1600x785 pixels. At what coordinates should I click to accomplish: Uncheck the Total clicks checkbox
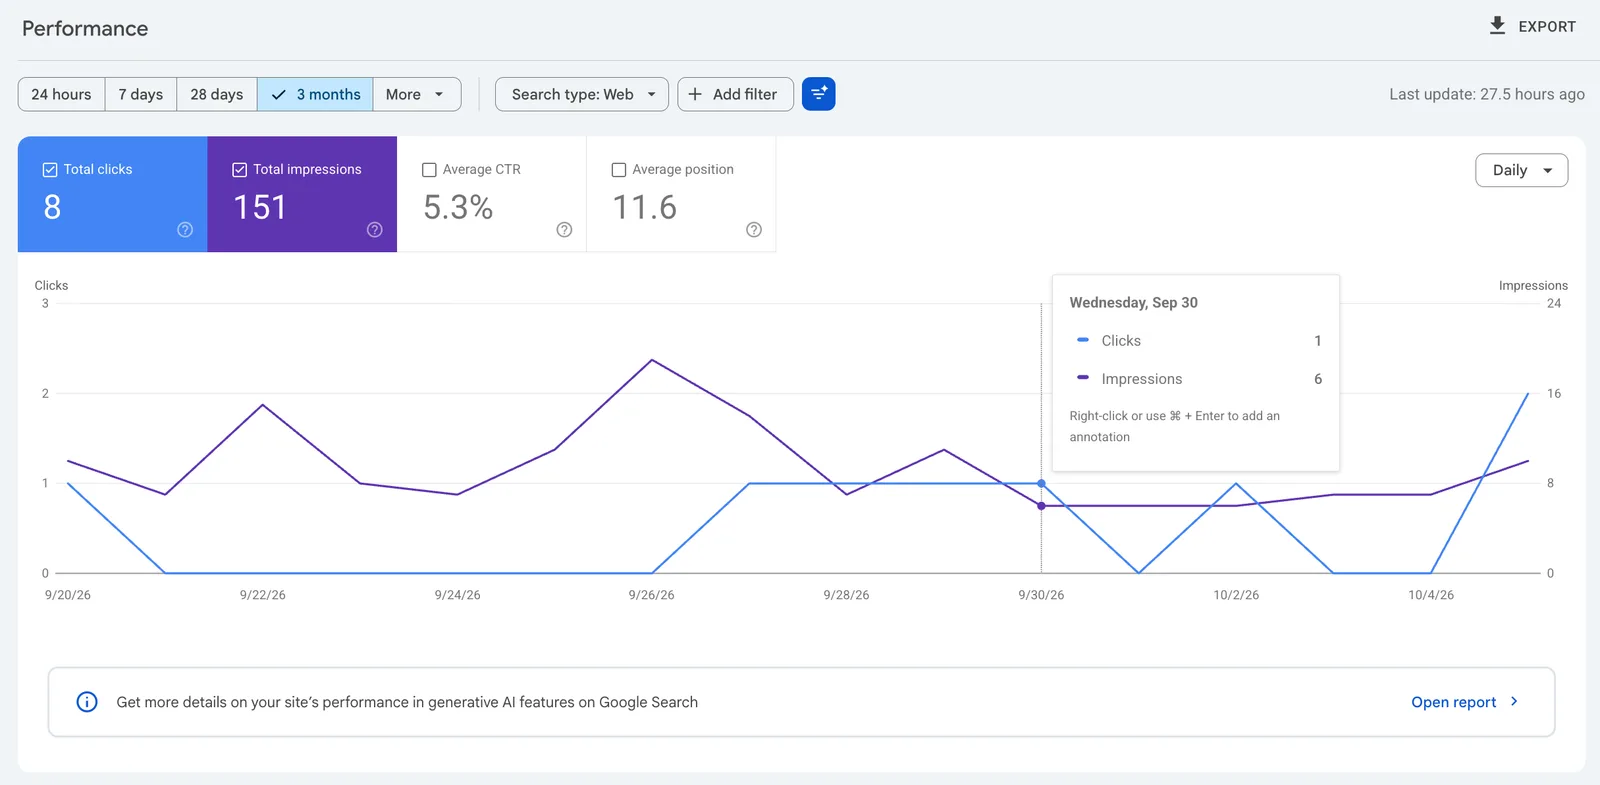point(50,170)
